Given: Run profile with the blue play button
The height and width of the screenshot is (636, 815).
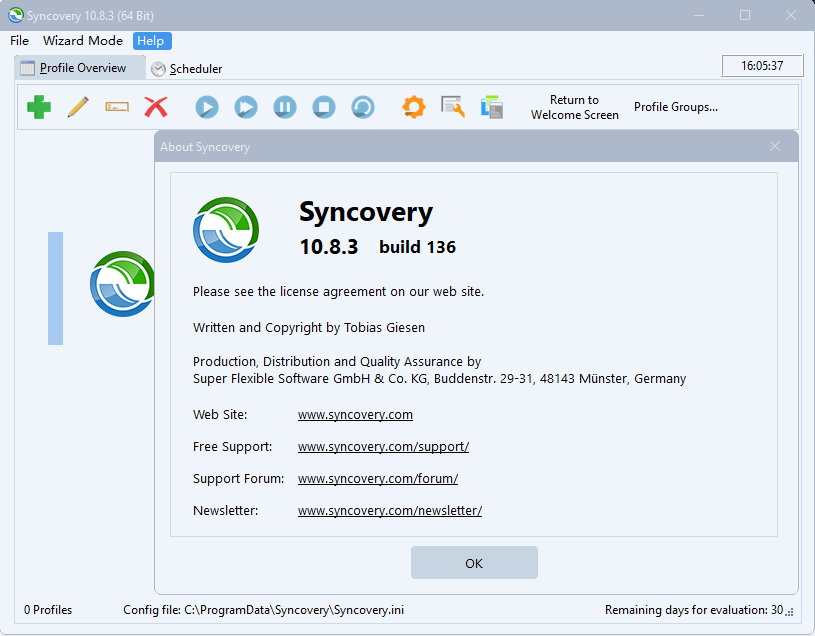Looking at the screenshot, I should click(207, 107).
